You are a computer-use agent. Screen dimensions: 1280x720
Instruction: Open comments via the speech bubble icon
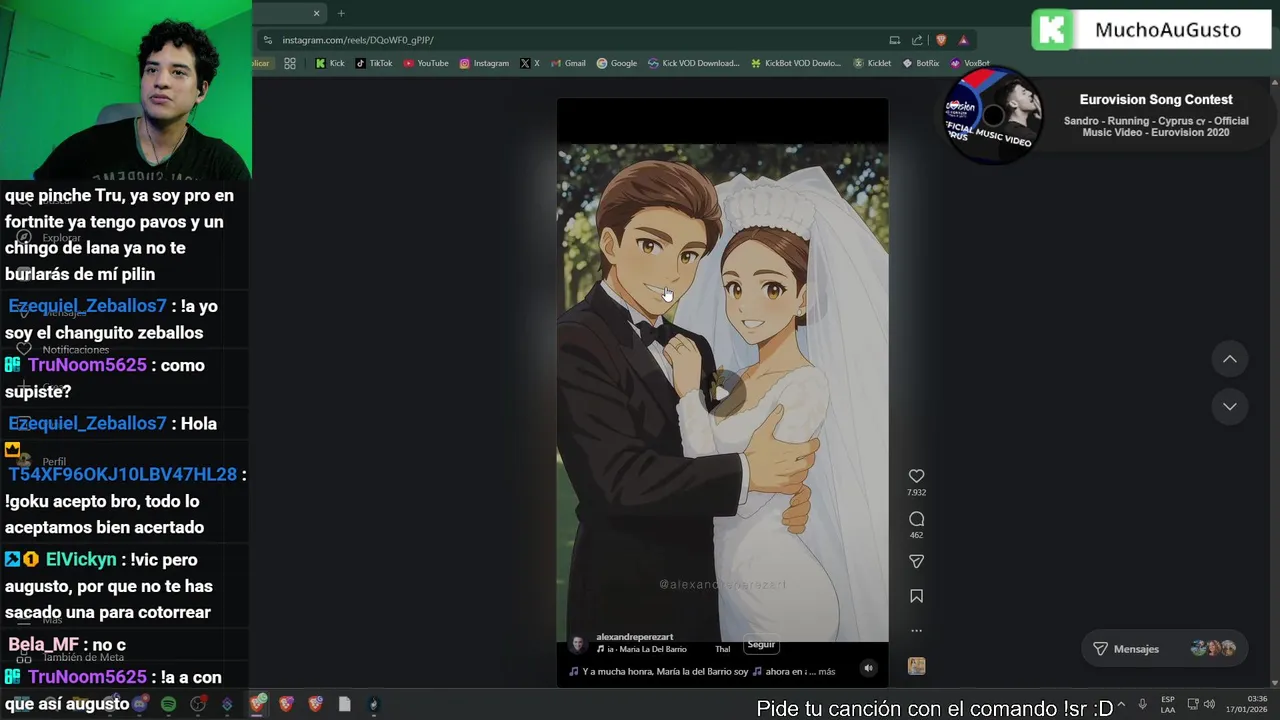(916, 519)
